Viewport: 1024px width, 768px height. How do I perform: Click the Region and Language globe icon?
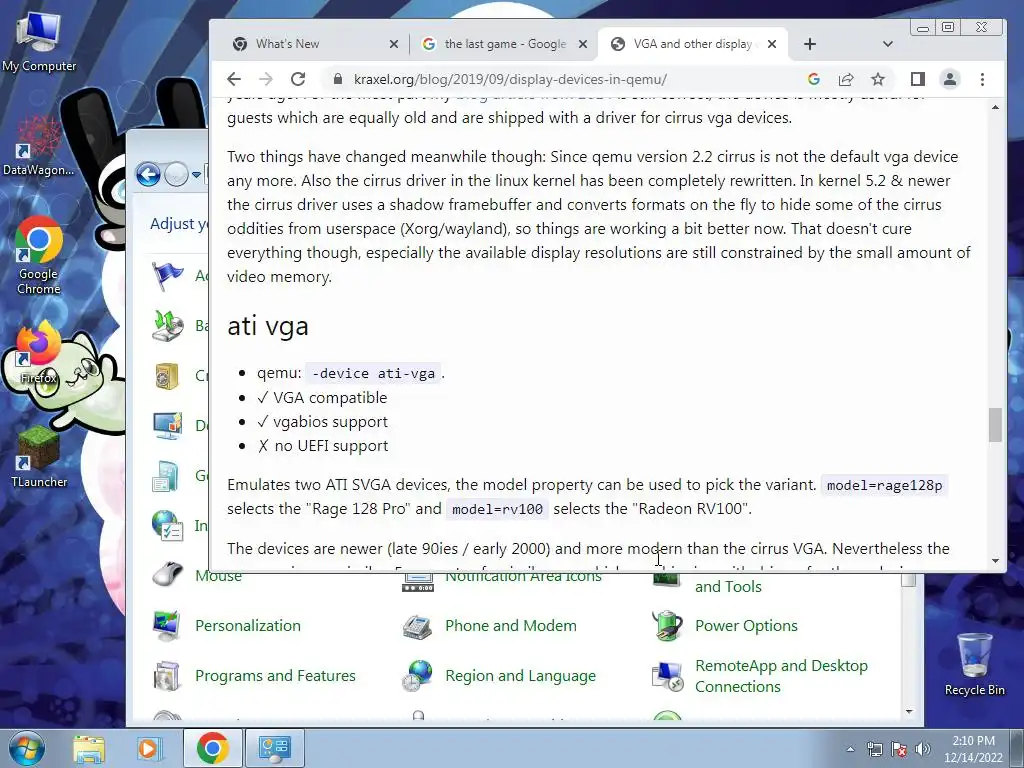[417, 675]
